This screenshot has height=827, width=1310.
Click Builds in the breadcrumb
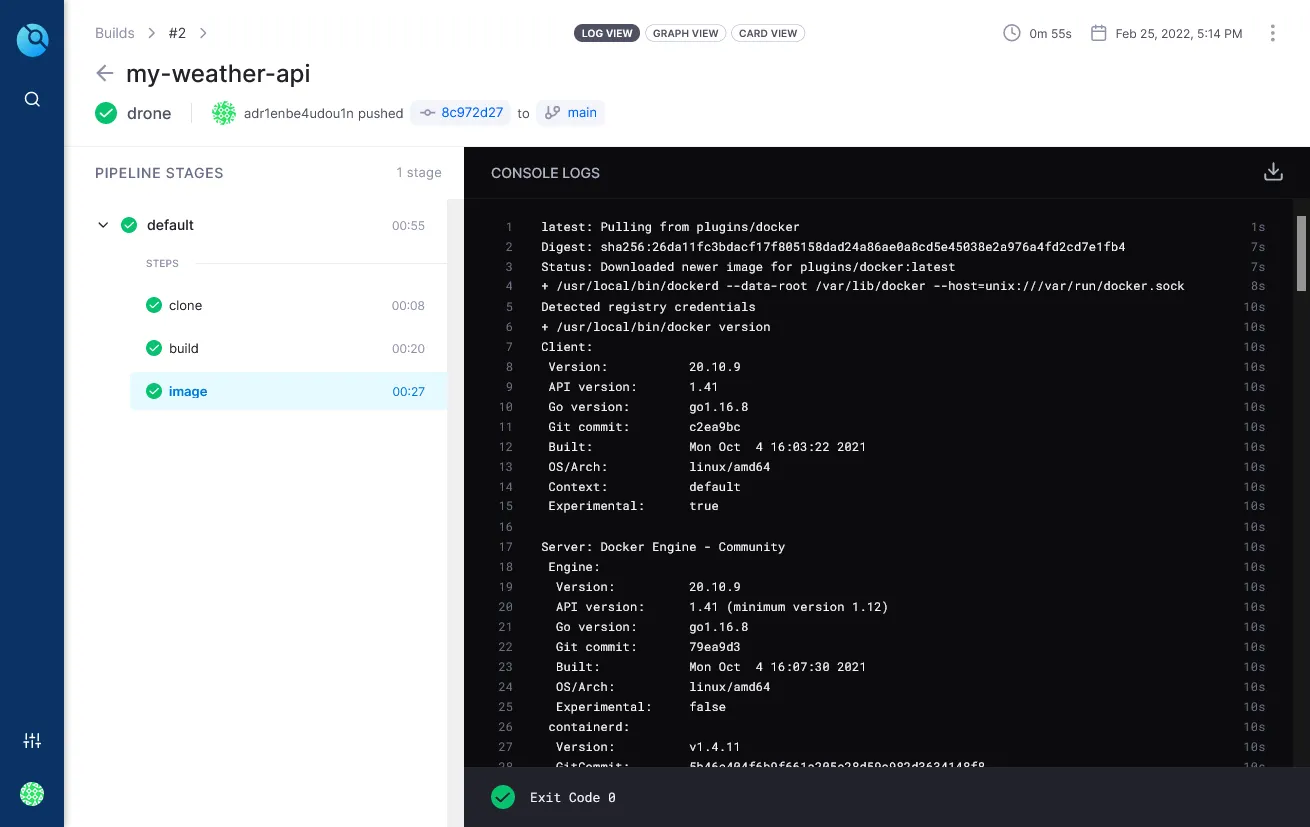114,33
